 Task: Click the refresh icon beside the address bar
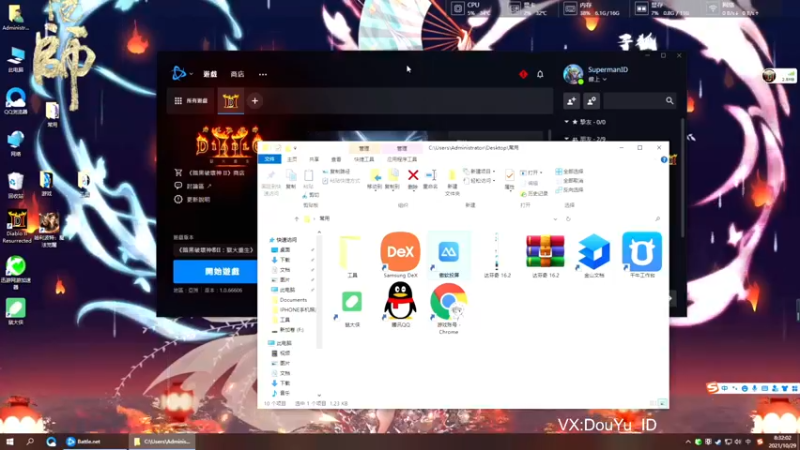pyautogui.click(x=568, y=219)
